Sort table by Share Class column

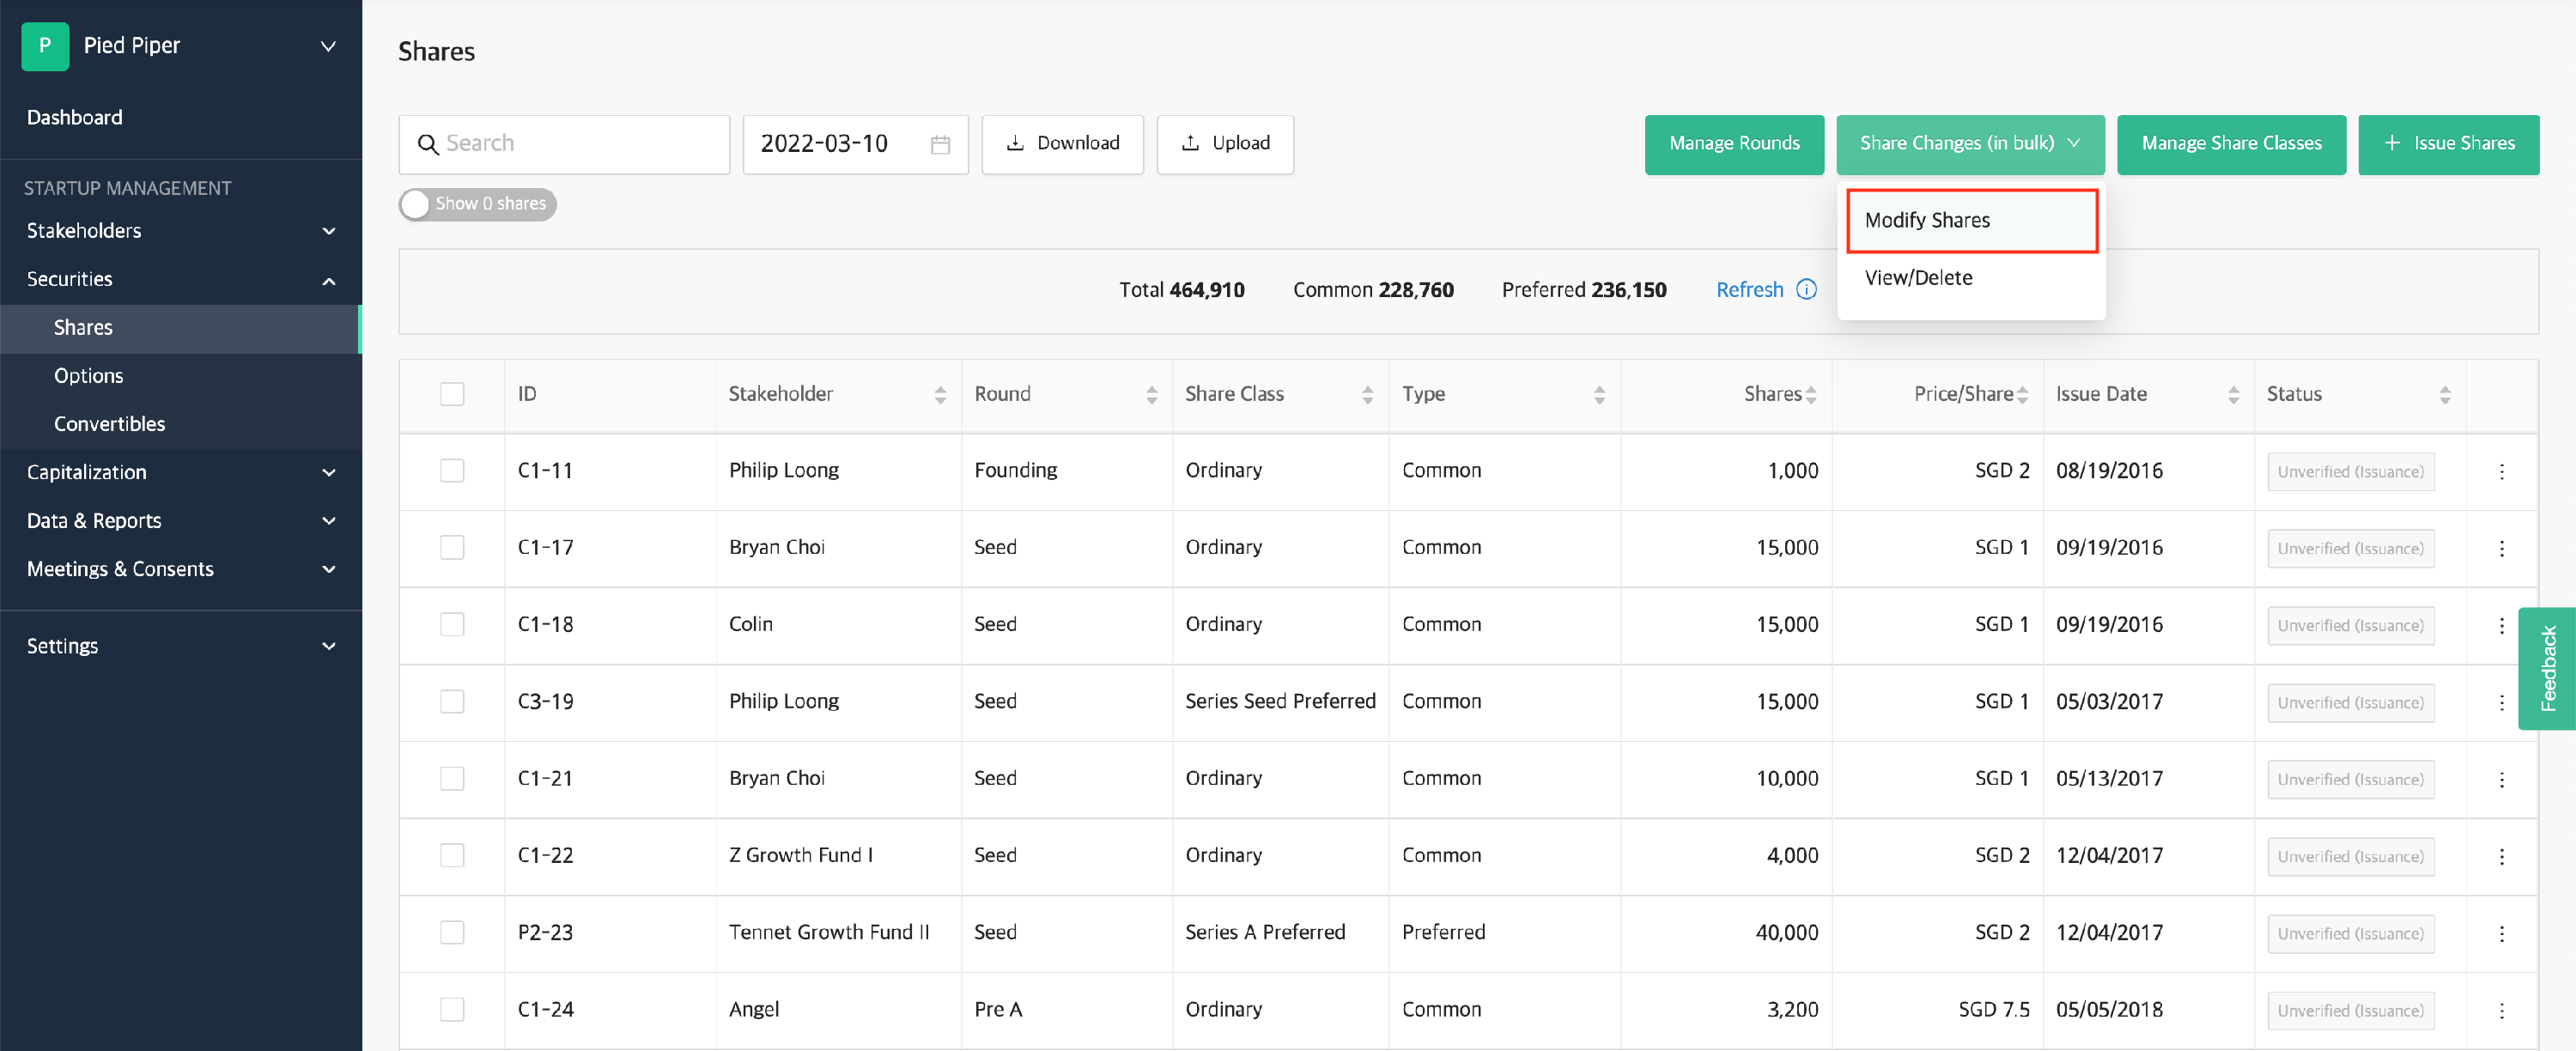pyautogui.click(x=1367, y=395)
